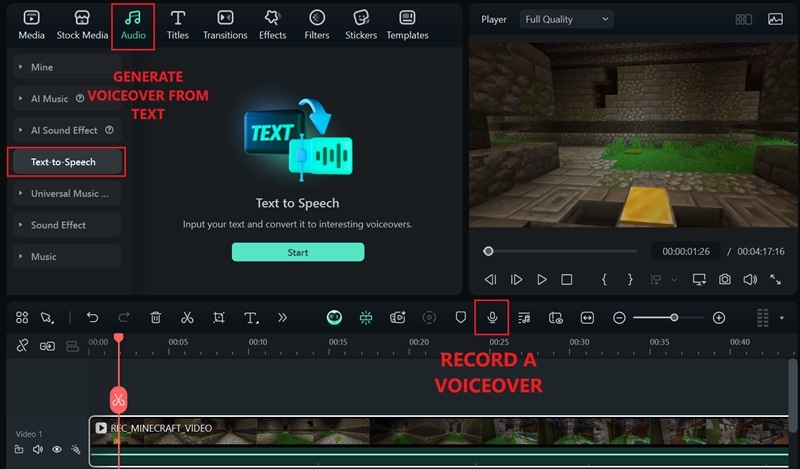Open the add marker dropdown arrow
The width and height of the screenshot is (800, 469).
point(674,280)
